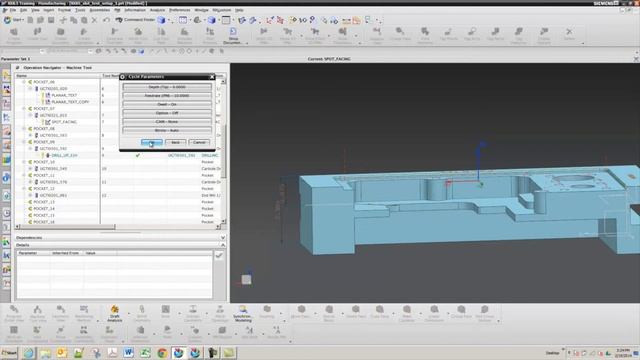Click the Parameter column header in Details
This screenshot has height=360, width=640.
tap(33, 253)
